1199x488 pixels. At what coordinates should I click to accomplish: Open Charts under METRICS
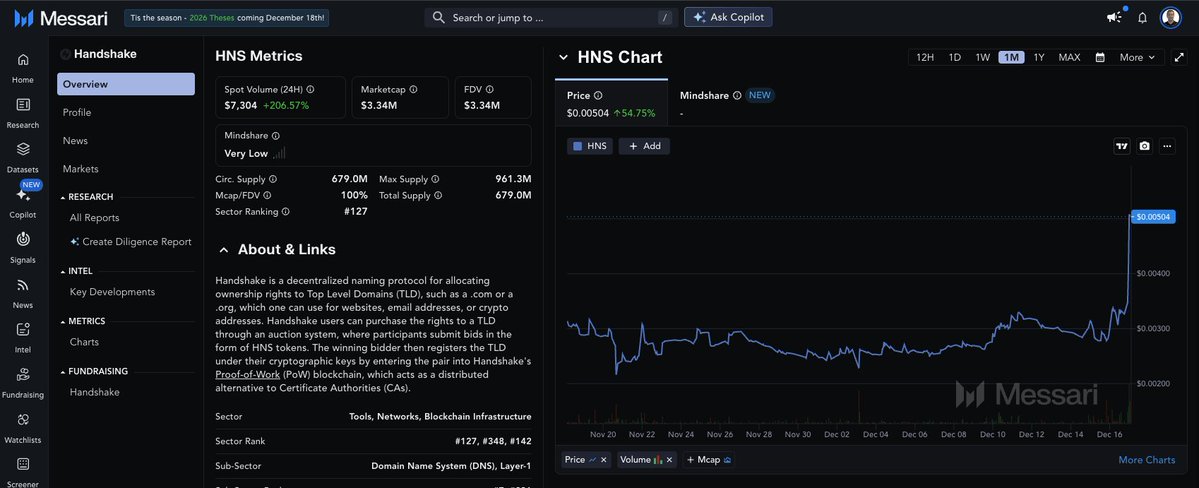coord(84,342)
